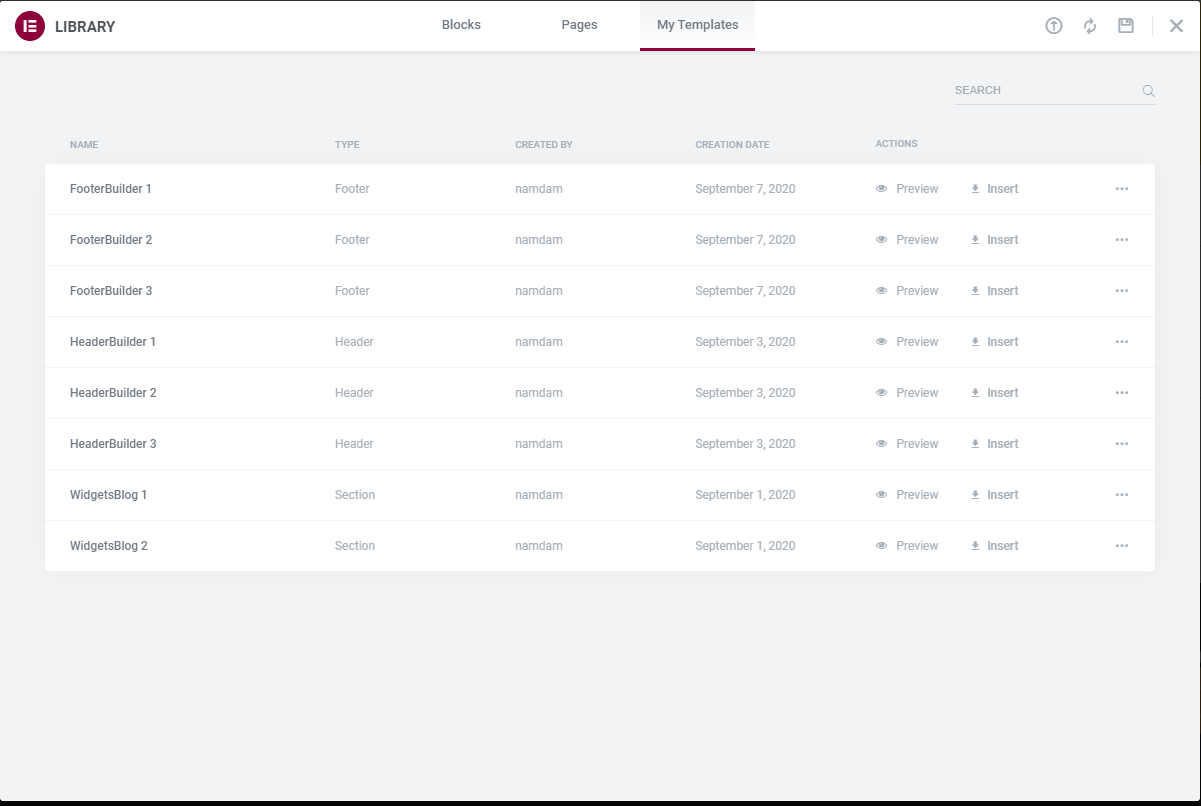Expand the three-dot menu for WidgetsBlog 1

[1122, 495]
